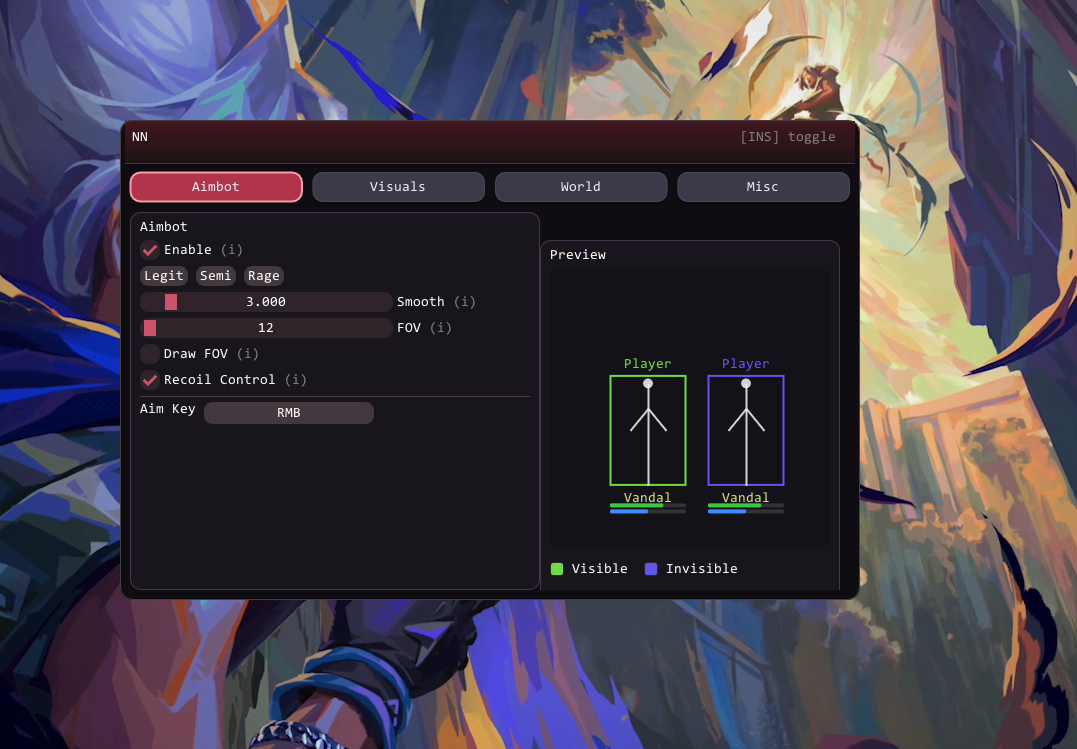The width and height of the screenshot is (1077, 749).
Task: Switch to the Visuals tab
Action: pyautogui.click(x=398, y=187)
